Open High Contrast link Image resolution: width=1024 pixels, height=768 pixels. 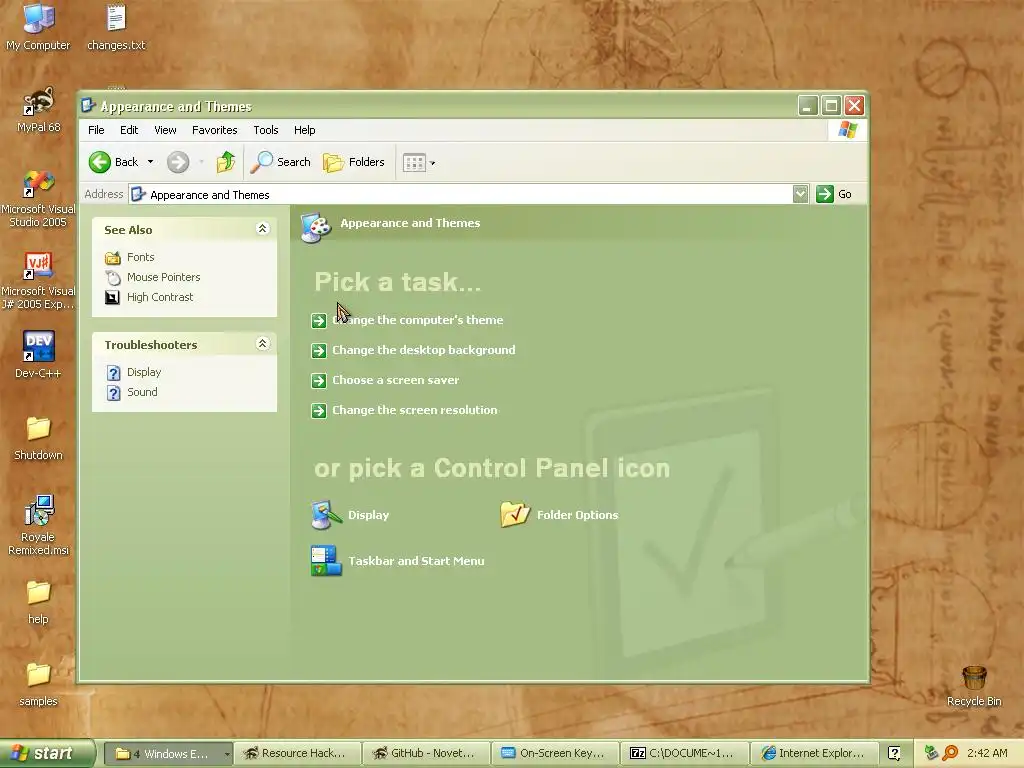(160, 297)
